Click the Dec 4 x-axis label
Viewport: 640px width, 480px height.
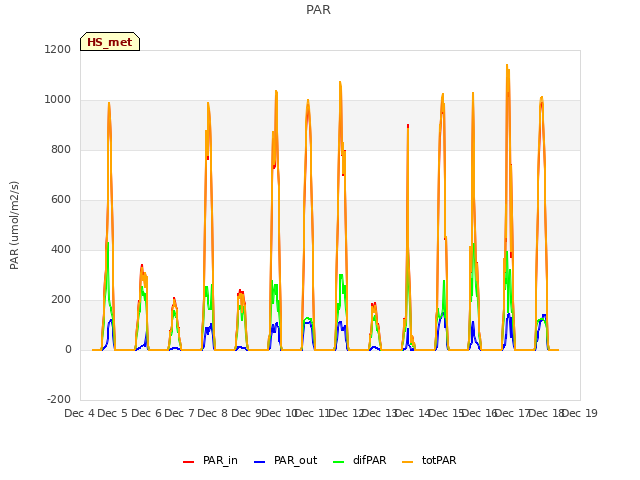click(x=79, y=413)
